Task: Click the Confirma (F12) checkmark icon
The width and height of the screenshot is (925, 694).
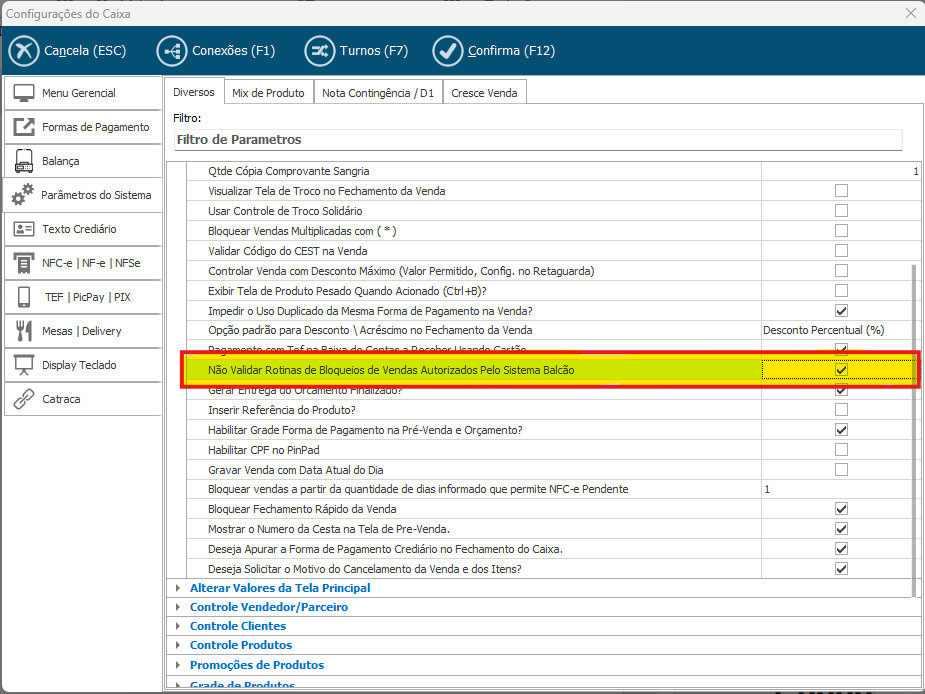Action: (x=448, y=51)
